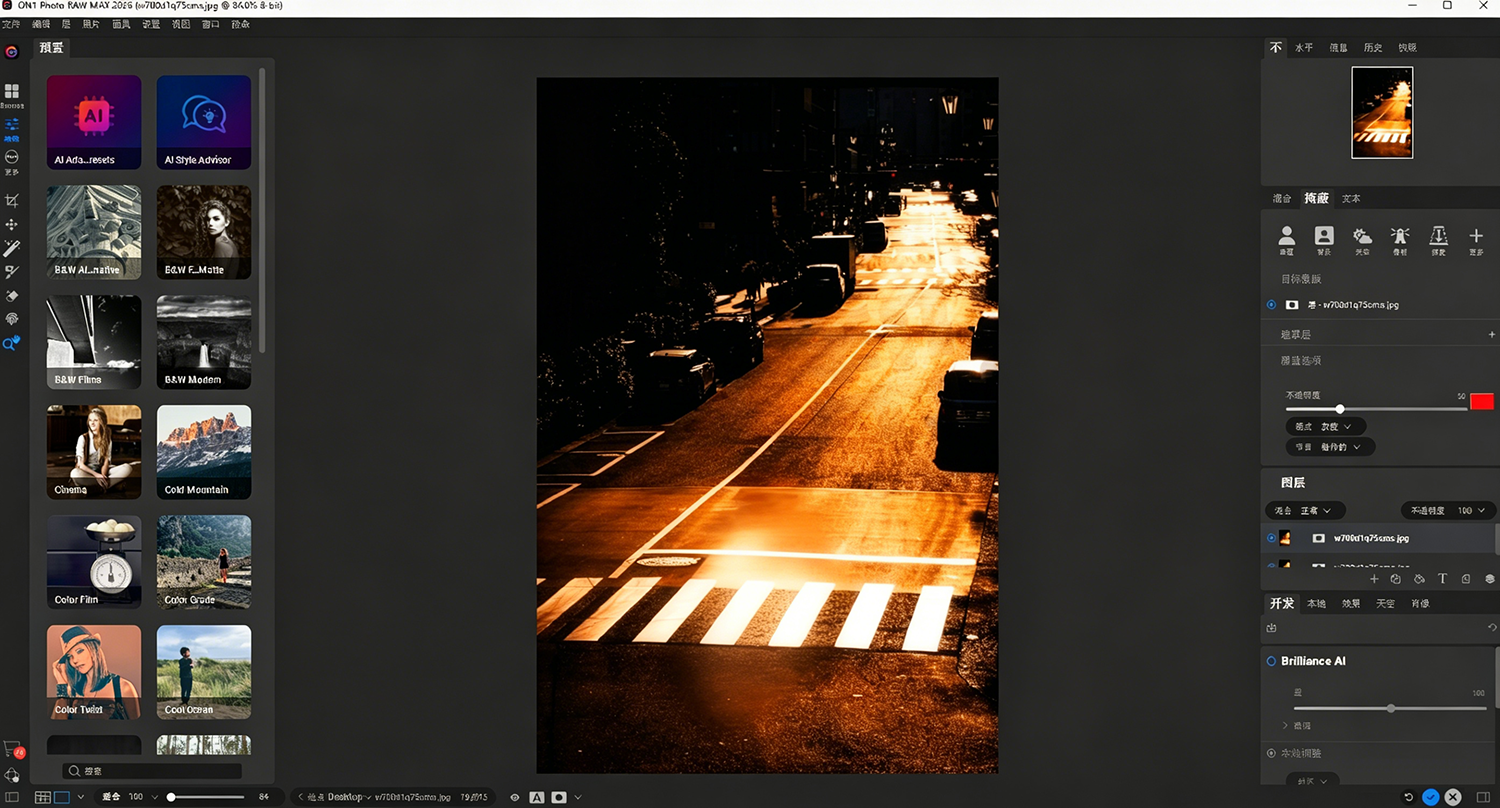This screenshot has height=808, width=1500.
Task: Switch to single image view in bottom bar
Action: tap(62, 797)
